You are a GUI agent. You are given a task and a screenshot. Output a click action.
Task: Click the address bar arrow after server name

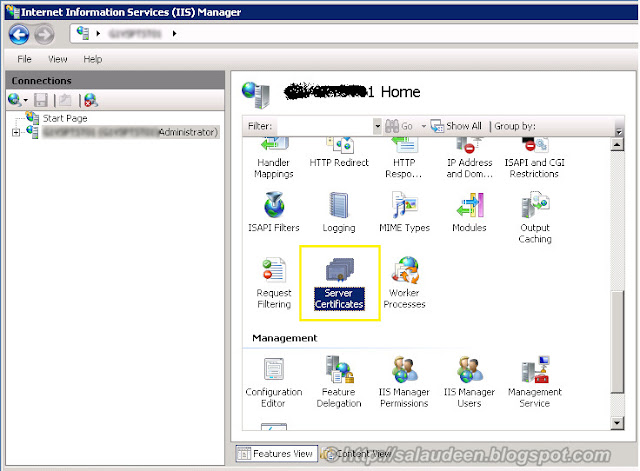(174, 33)
